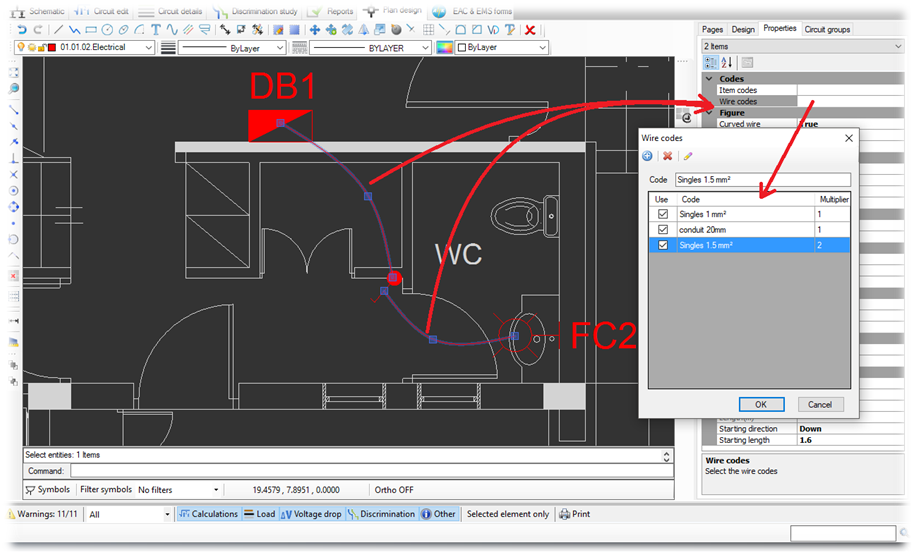
Task: Switch to the EAC & EMS forms tab
Action: pos(472,11)
